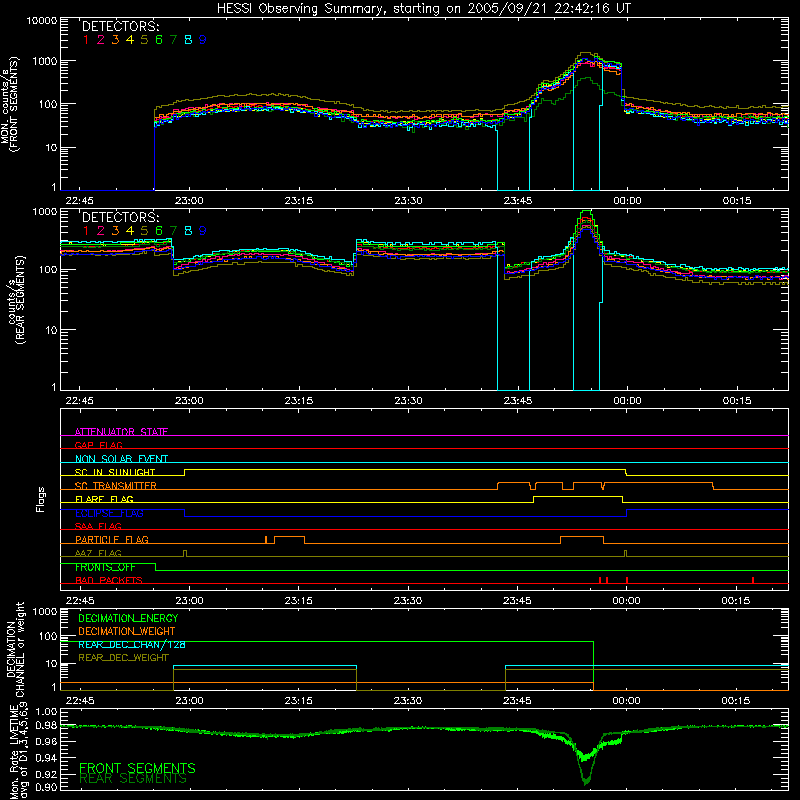800x800 pixels.
Task: Click the DECIMATION_WEIGHT legend label
Action: tap(127, 631)
